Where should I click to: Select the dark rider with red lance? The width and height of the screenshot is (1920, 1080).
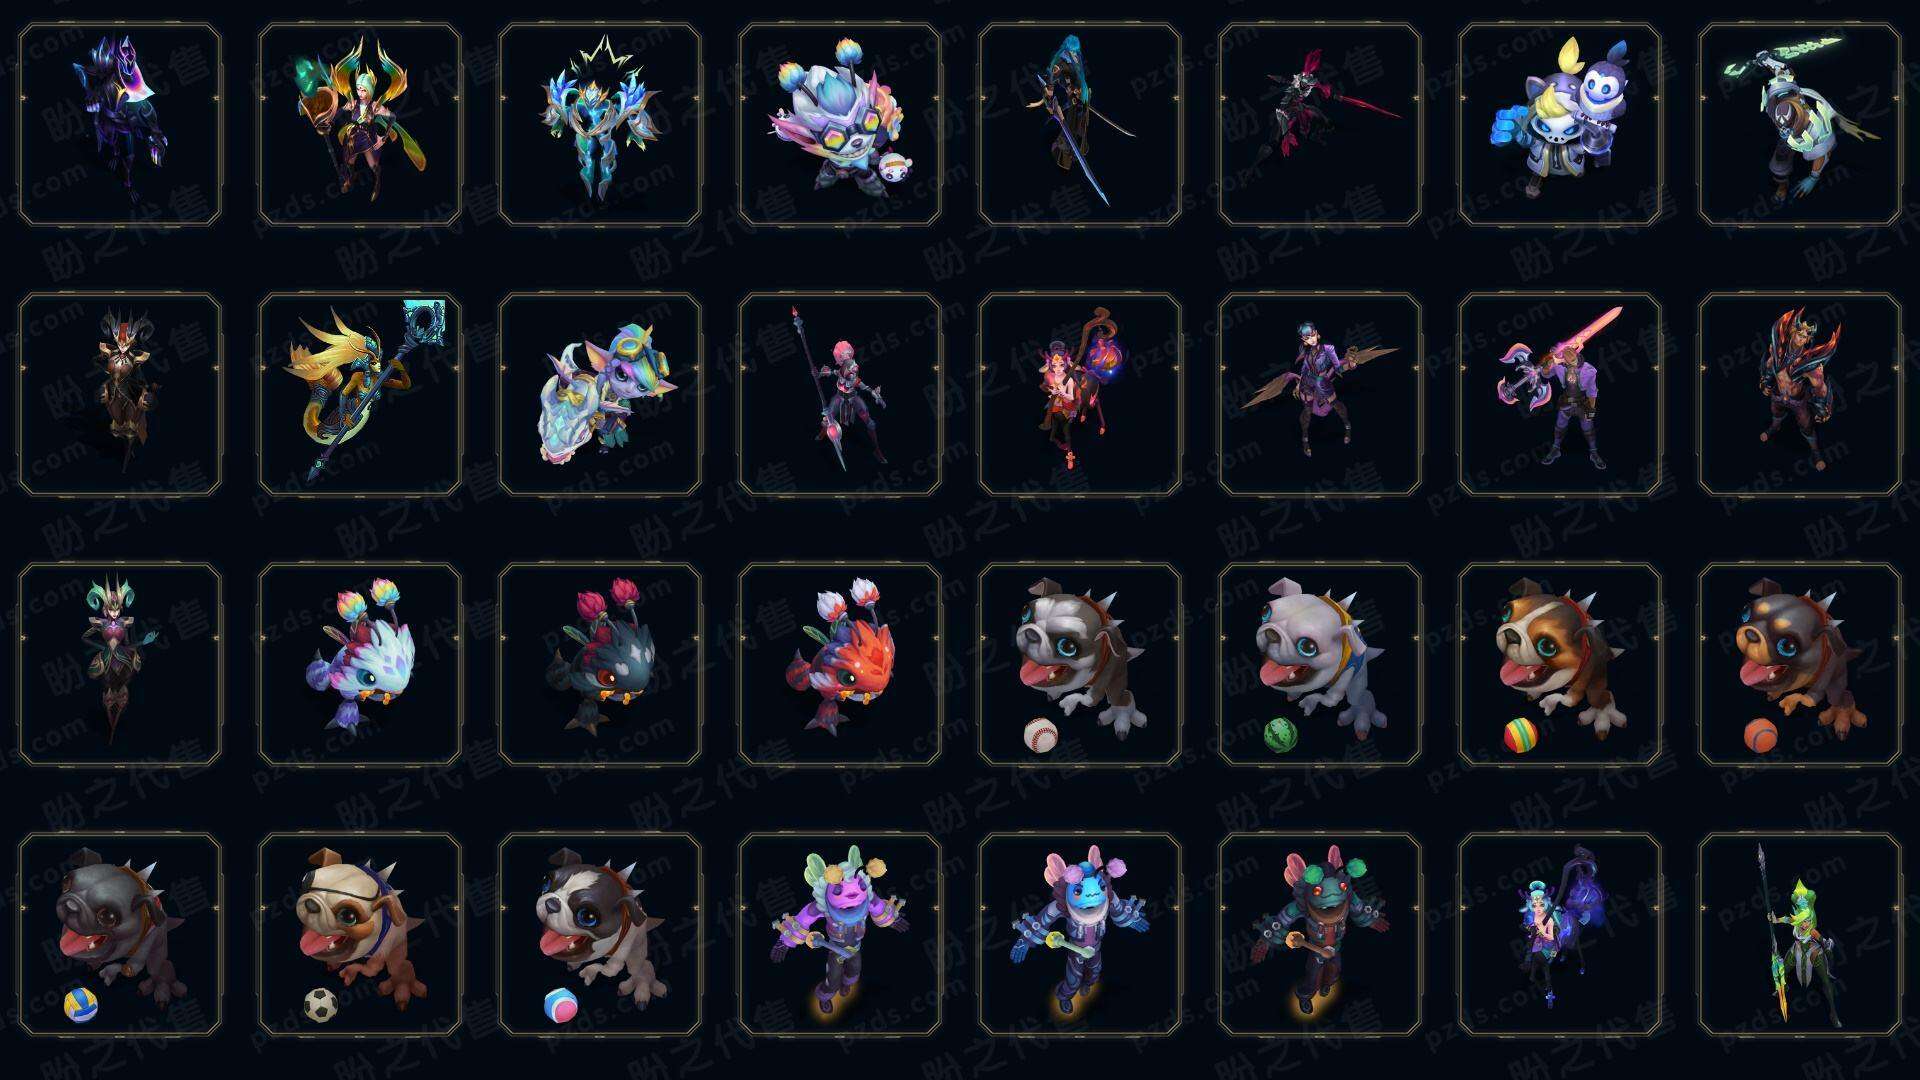1320,124
